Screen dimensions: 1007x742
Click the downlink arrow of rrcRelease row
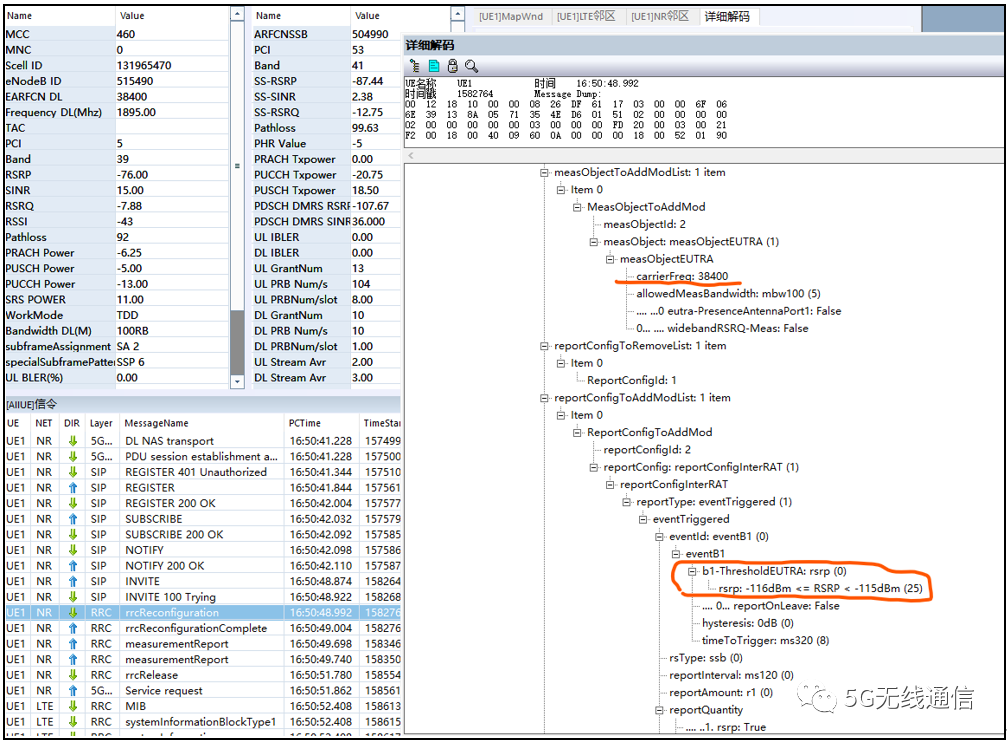click(x=73, y=675)
